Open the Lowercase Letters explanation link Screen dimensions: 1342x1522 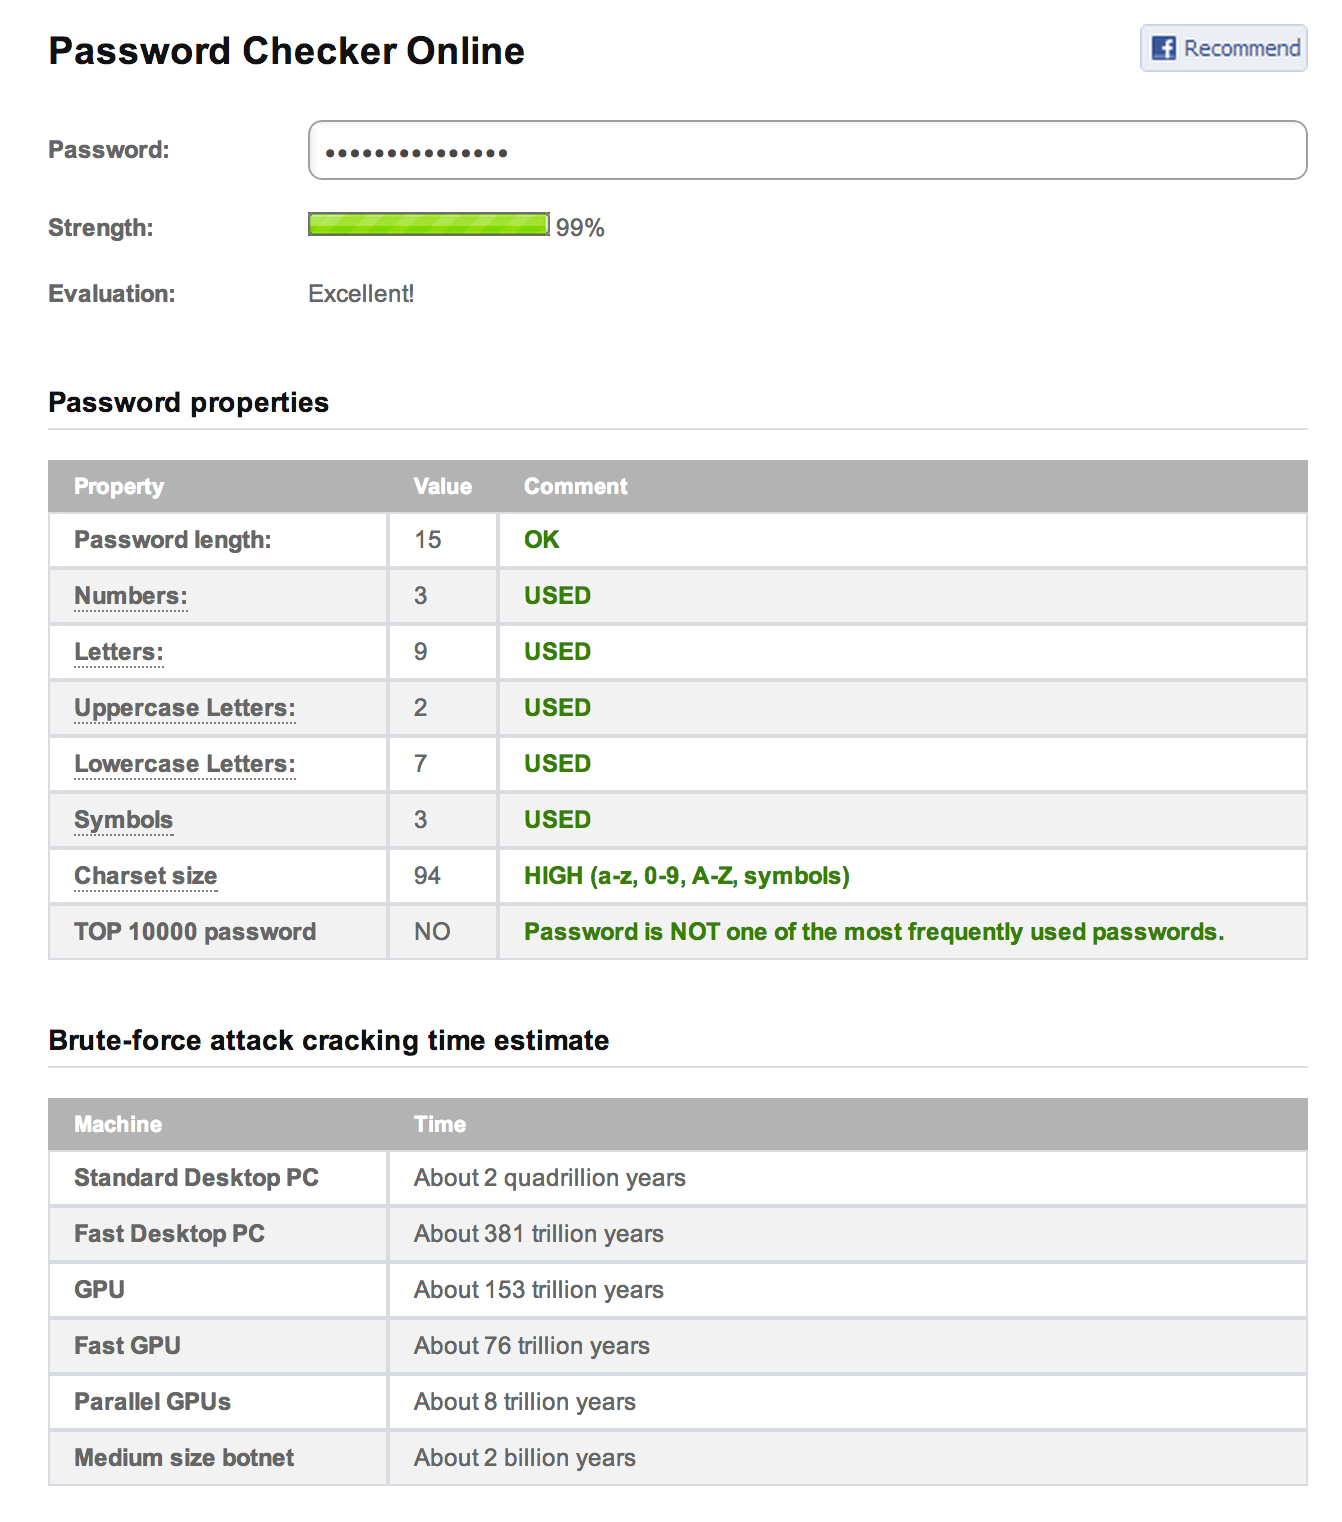184,763
